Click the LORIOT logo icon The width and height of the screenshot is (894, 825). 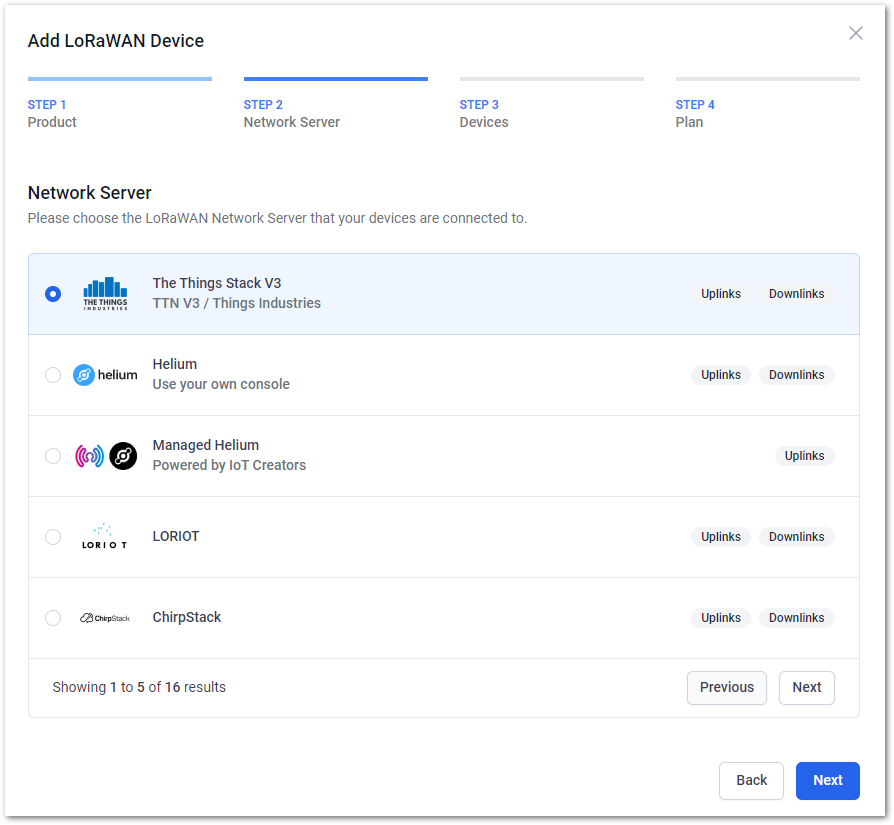(105, 537)
